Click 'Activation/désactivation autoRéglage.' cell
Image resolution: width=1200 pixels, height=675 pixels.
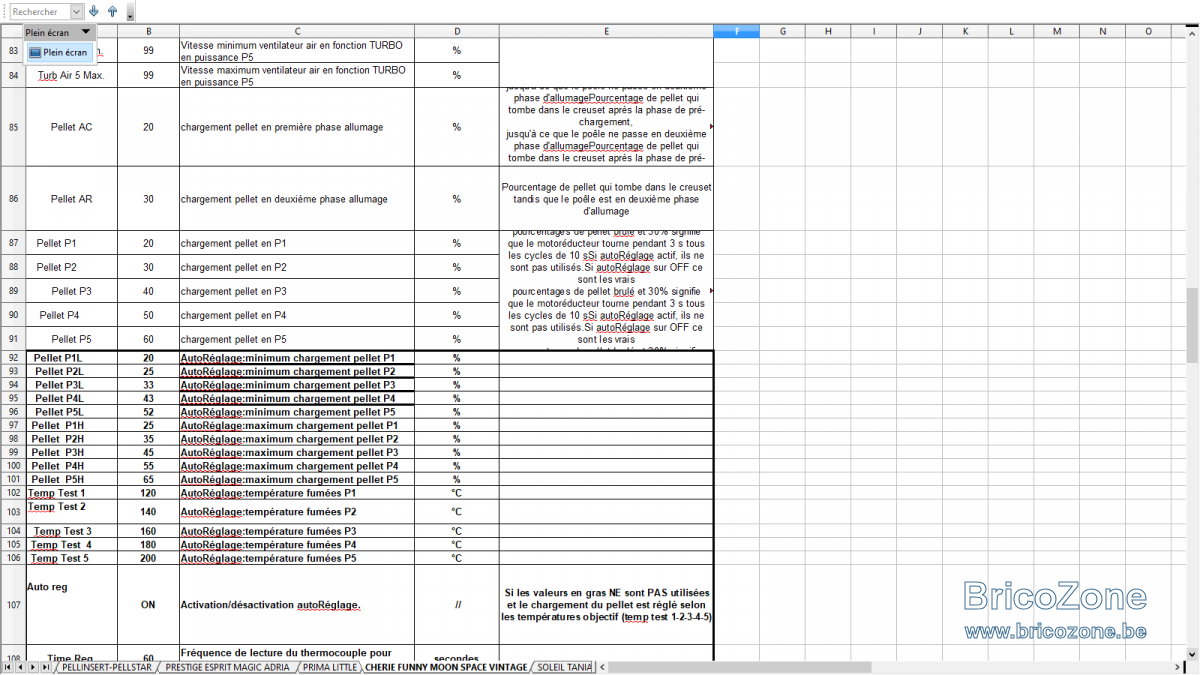pos(297,605)
